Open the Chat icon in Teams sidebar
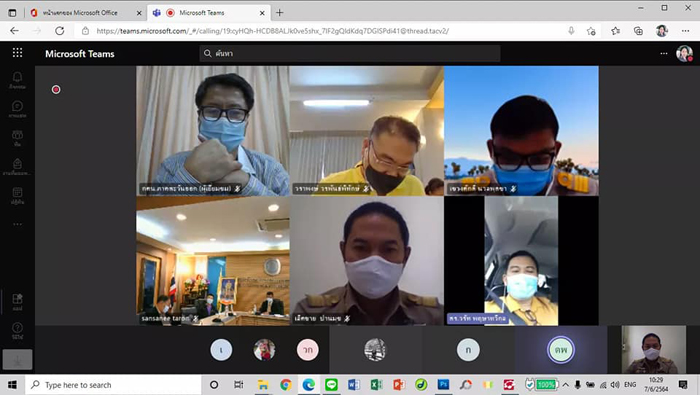 click(x=17, y=109)
